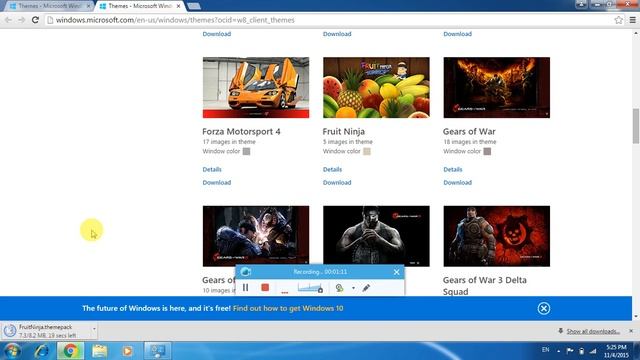640x360 pixels.
Task: Reload the page with the refresh icon
Action: 35,20
